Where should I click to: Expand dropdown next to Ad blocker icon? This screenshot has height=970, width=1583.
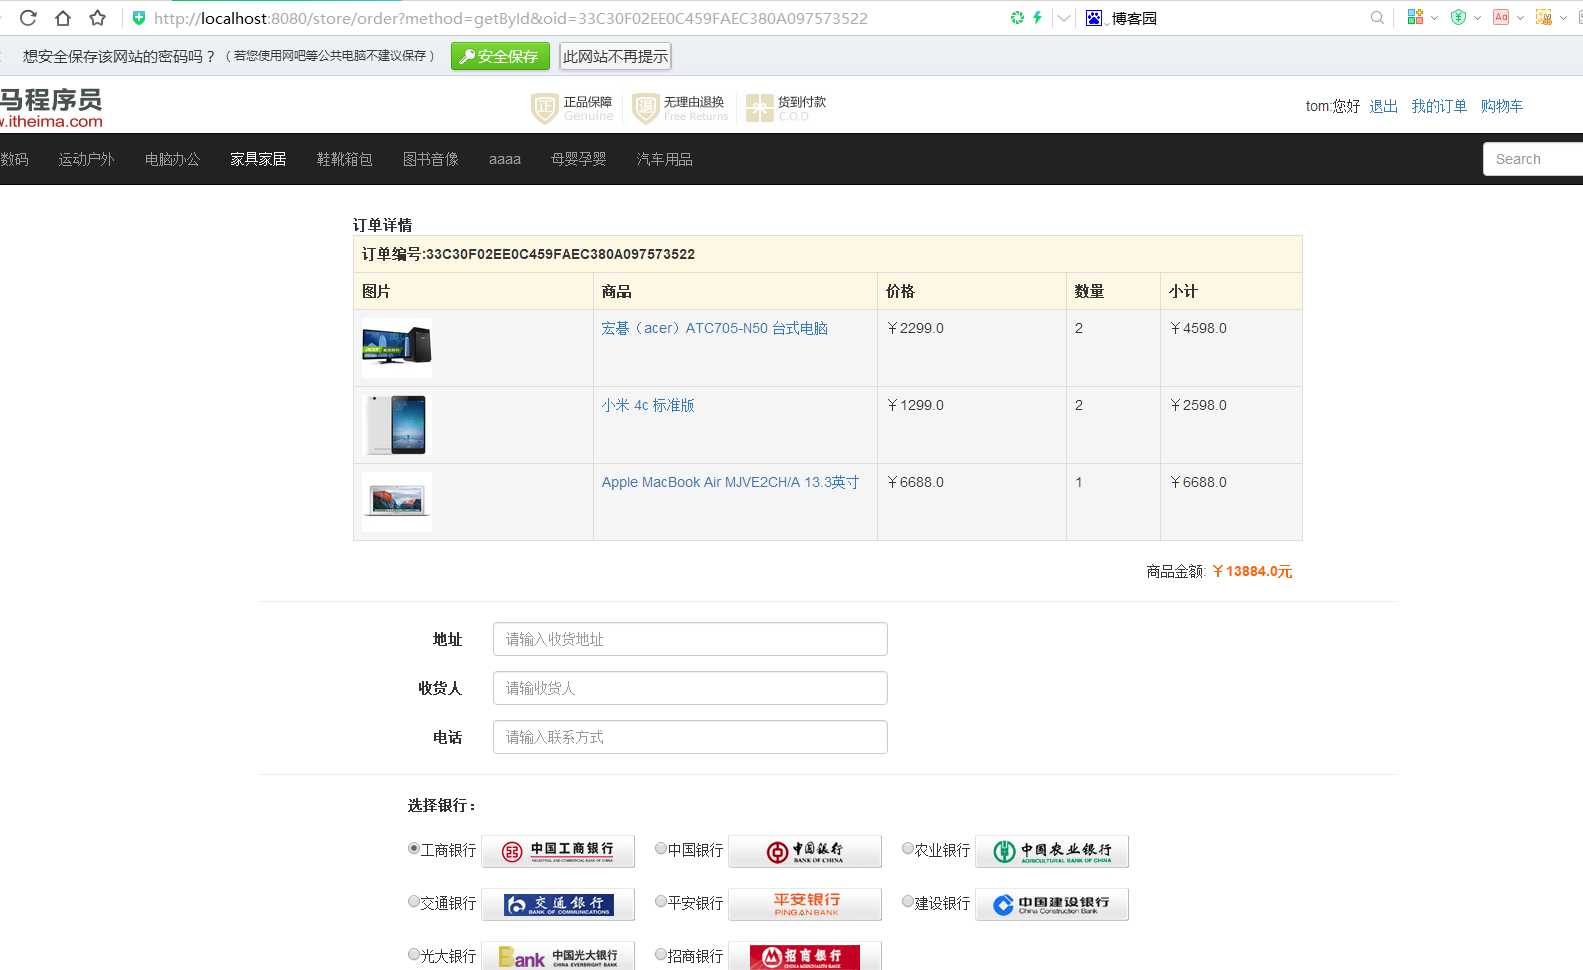[1520, 18]
